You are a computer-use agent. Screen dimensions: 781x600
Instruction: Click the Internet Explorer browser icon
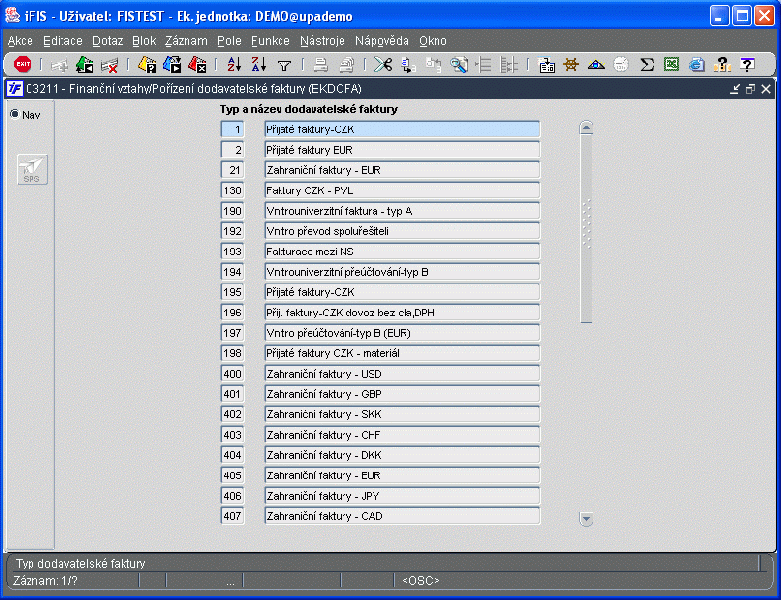(697, 64)
